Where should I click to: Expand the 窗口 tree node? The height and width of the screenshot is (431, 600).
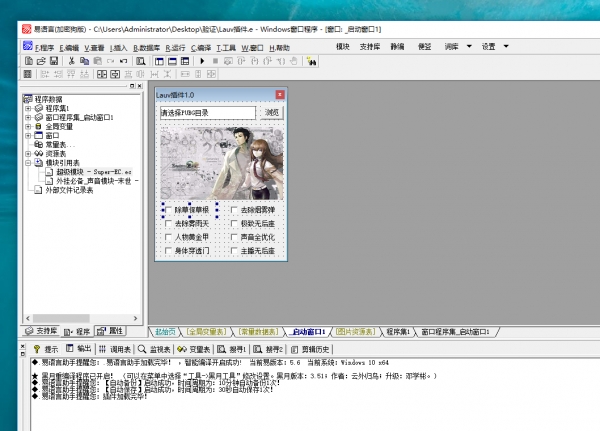(28, 136)
